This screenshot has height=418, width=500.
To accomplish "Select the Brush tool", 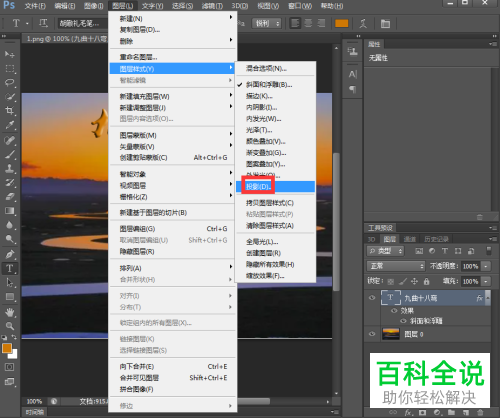I will pyautogui.click(x=10, y=154).
